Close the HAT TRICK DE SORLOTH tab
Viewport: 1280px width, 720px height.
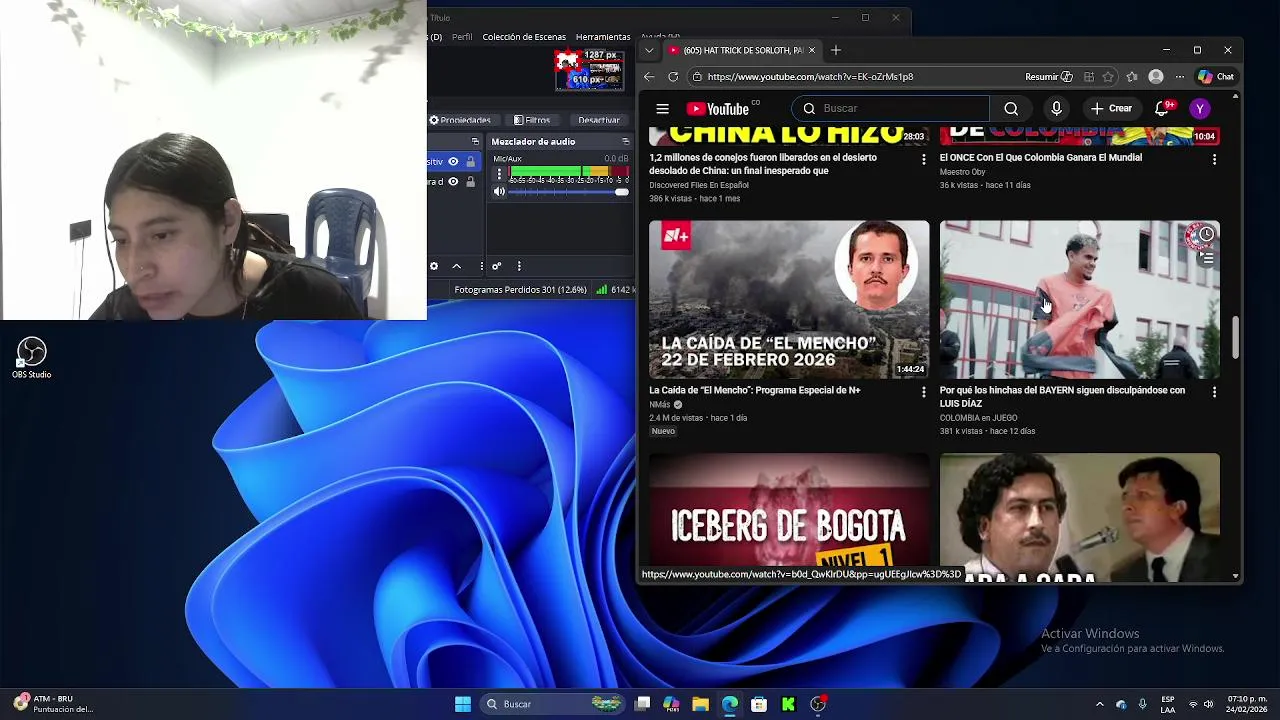(812, 50)
